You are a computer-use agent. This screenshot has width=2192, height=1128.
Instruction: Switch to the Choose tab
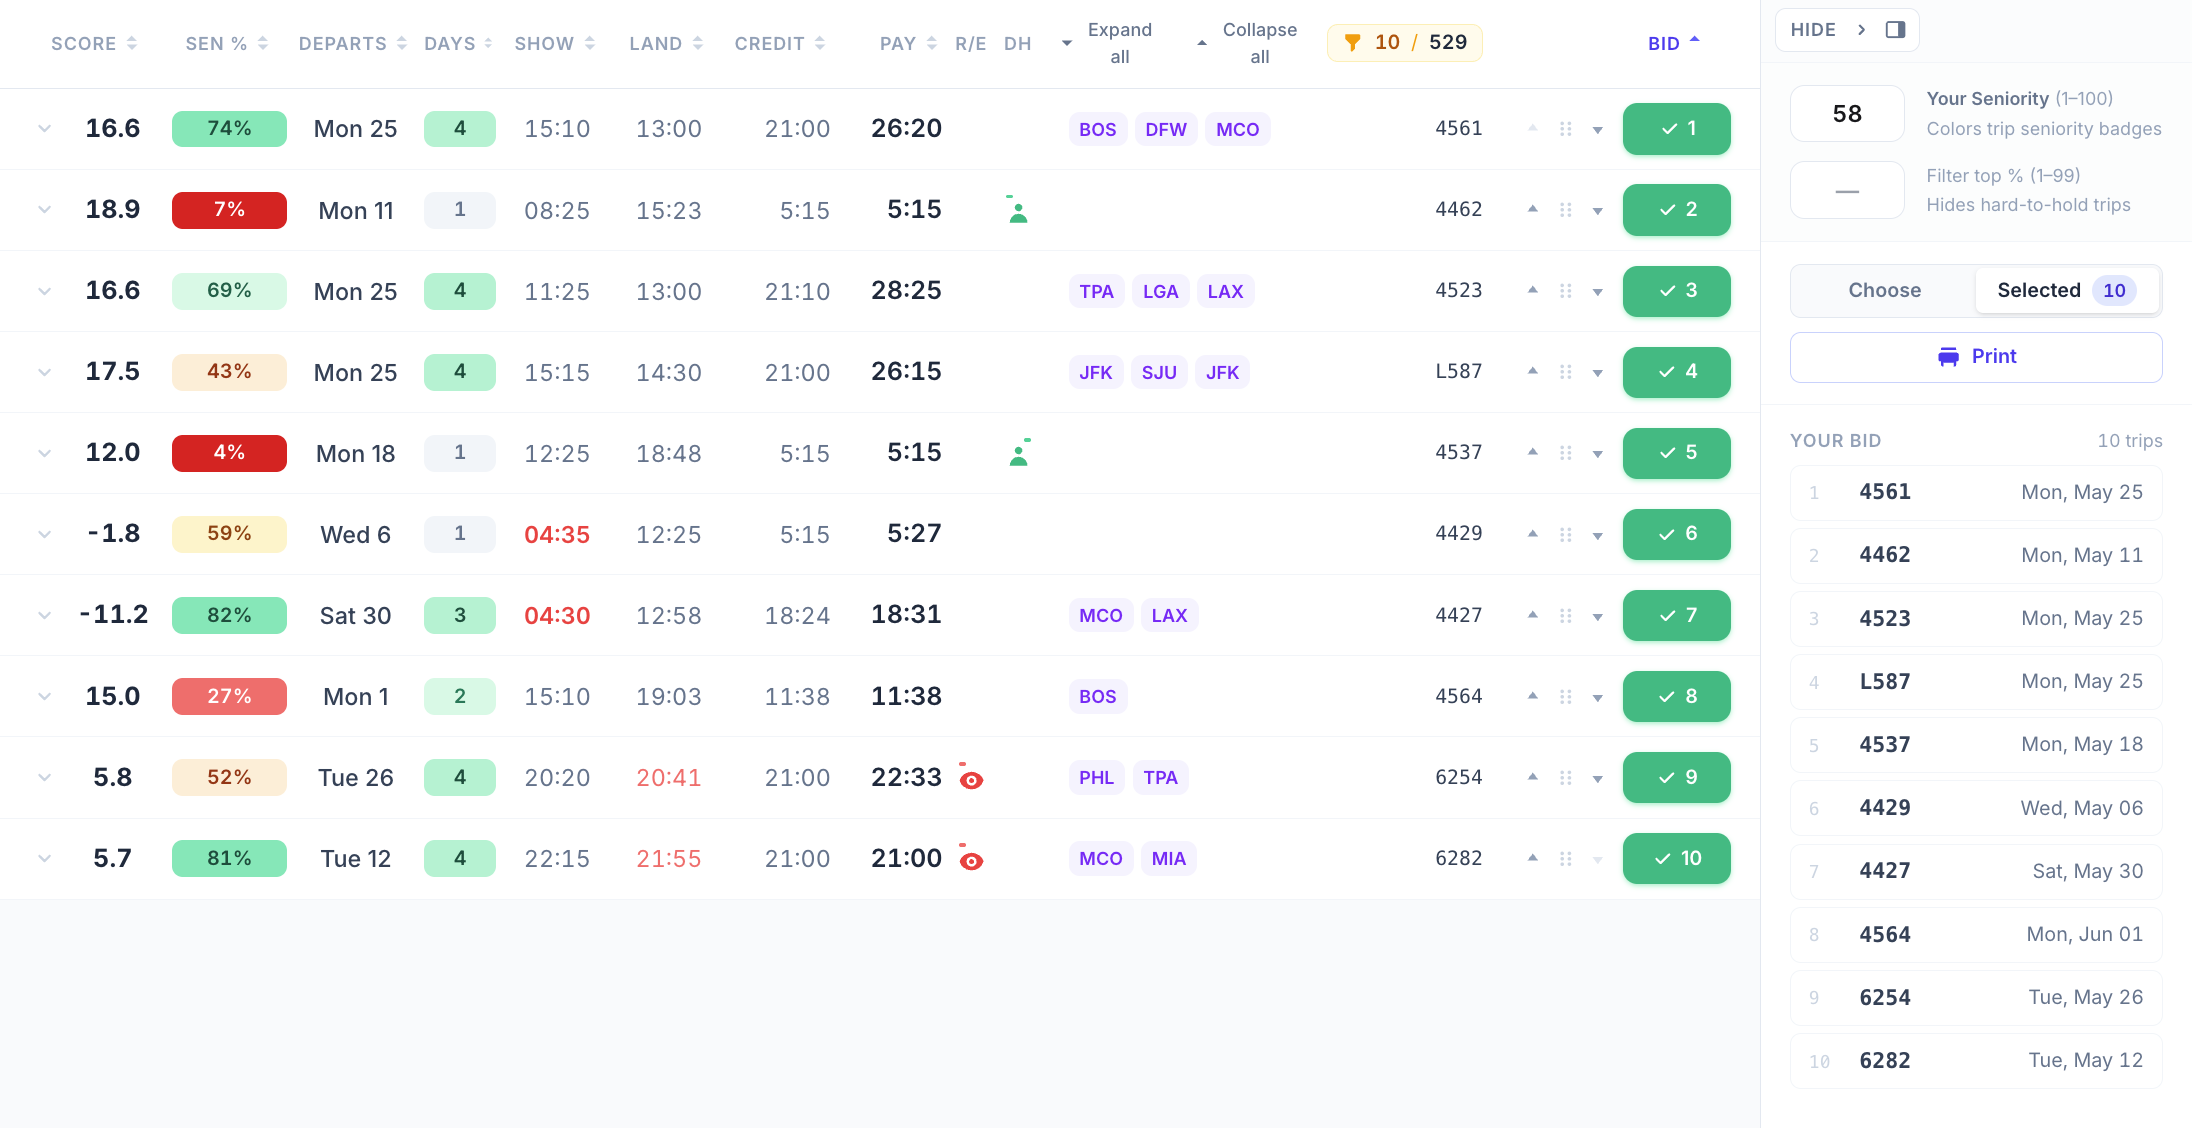tap(1884, 290)
